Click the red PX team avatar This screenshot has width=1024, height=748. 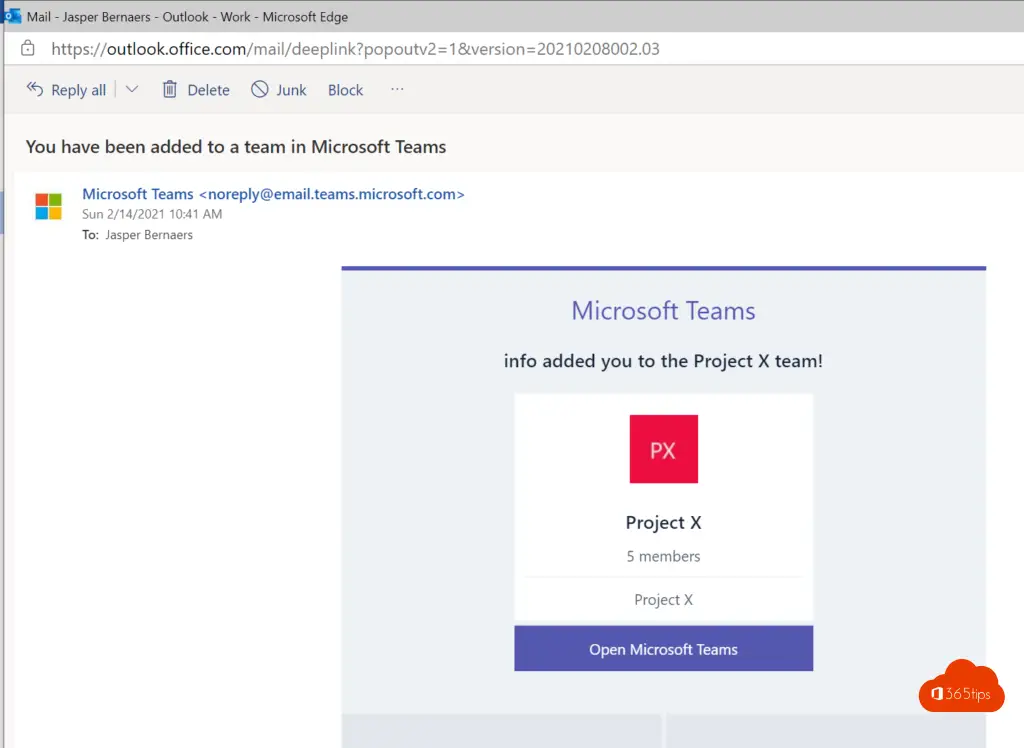(663, 449)
